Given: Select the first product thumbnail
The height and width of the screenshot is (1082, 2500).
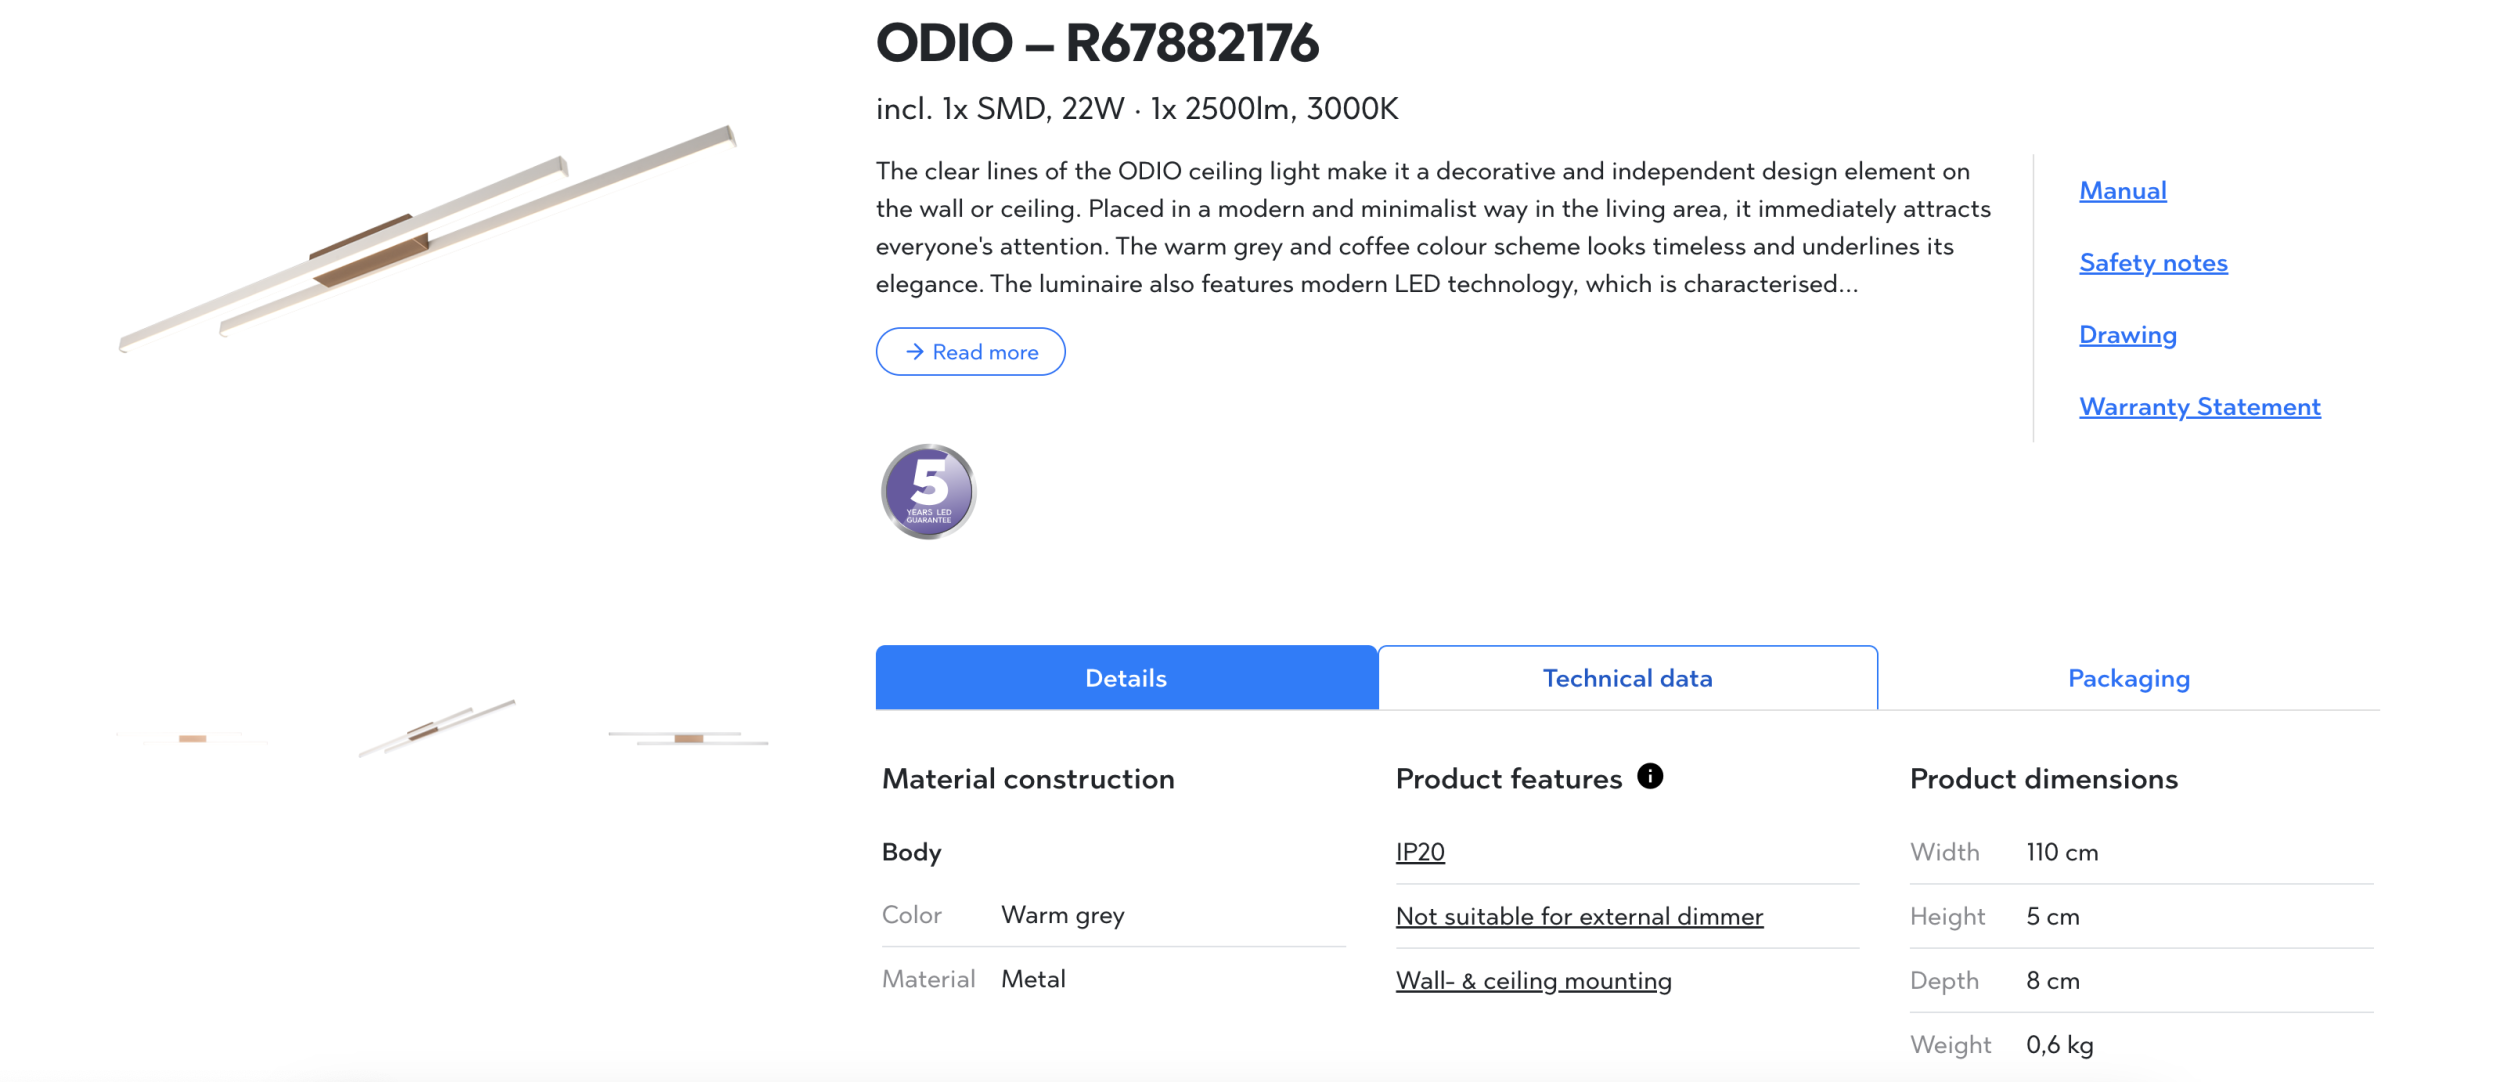Looking at the screenshot, I should (192, 738).
